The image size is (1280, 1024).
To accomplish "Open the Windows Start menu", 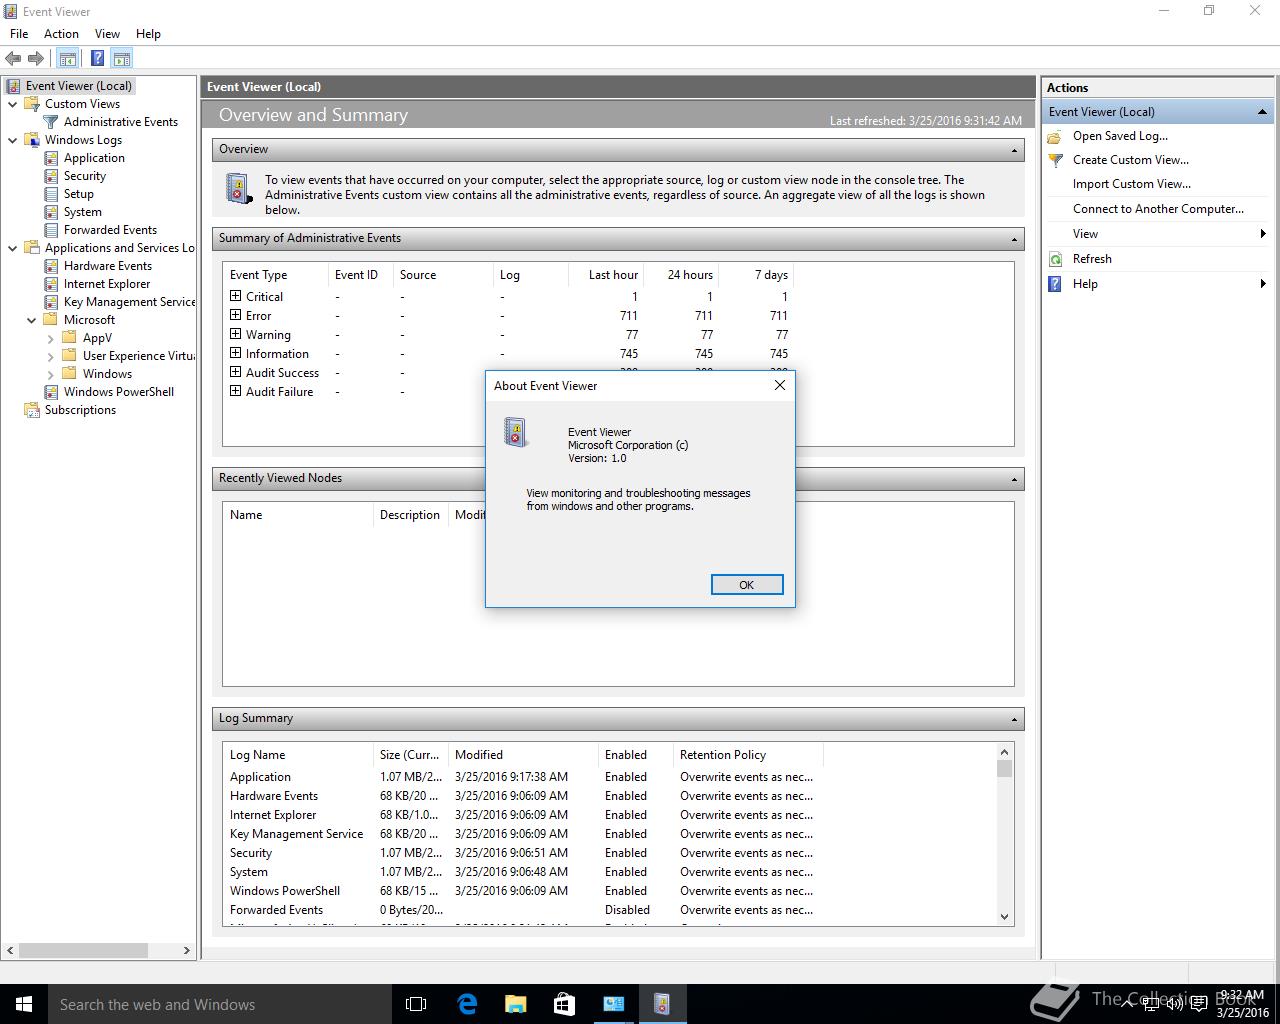I will [24, 1004].
